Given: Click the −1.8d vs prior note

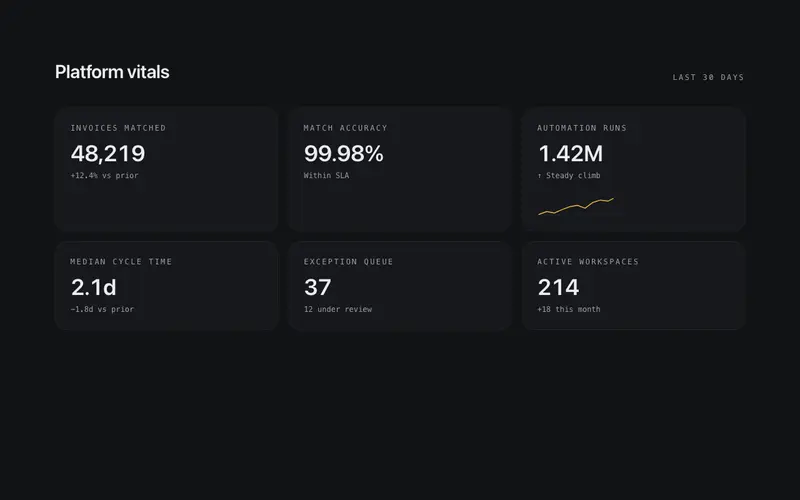Looking at the screenshot, I should [x=102, y=309].
